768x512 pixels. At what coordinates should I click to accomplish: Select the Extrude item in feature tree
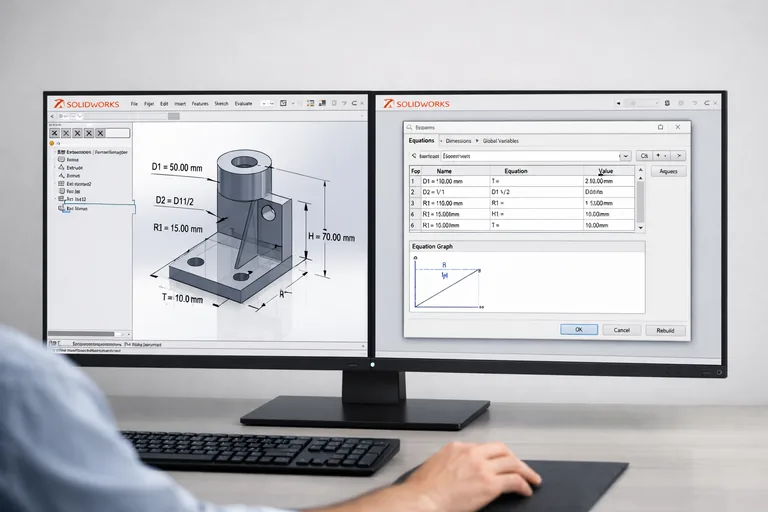(74, 168)
